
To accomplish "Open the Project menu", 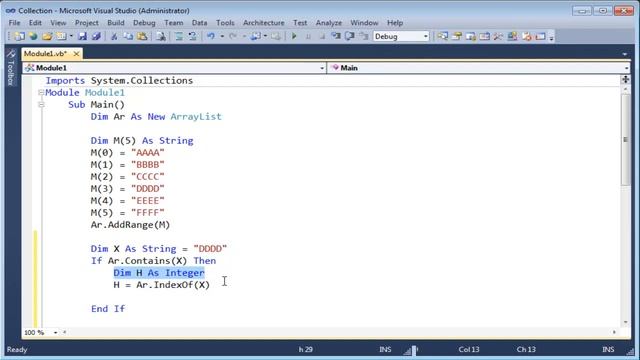I will (x=87, y=23).
